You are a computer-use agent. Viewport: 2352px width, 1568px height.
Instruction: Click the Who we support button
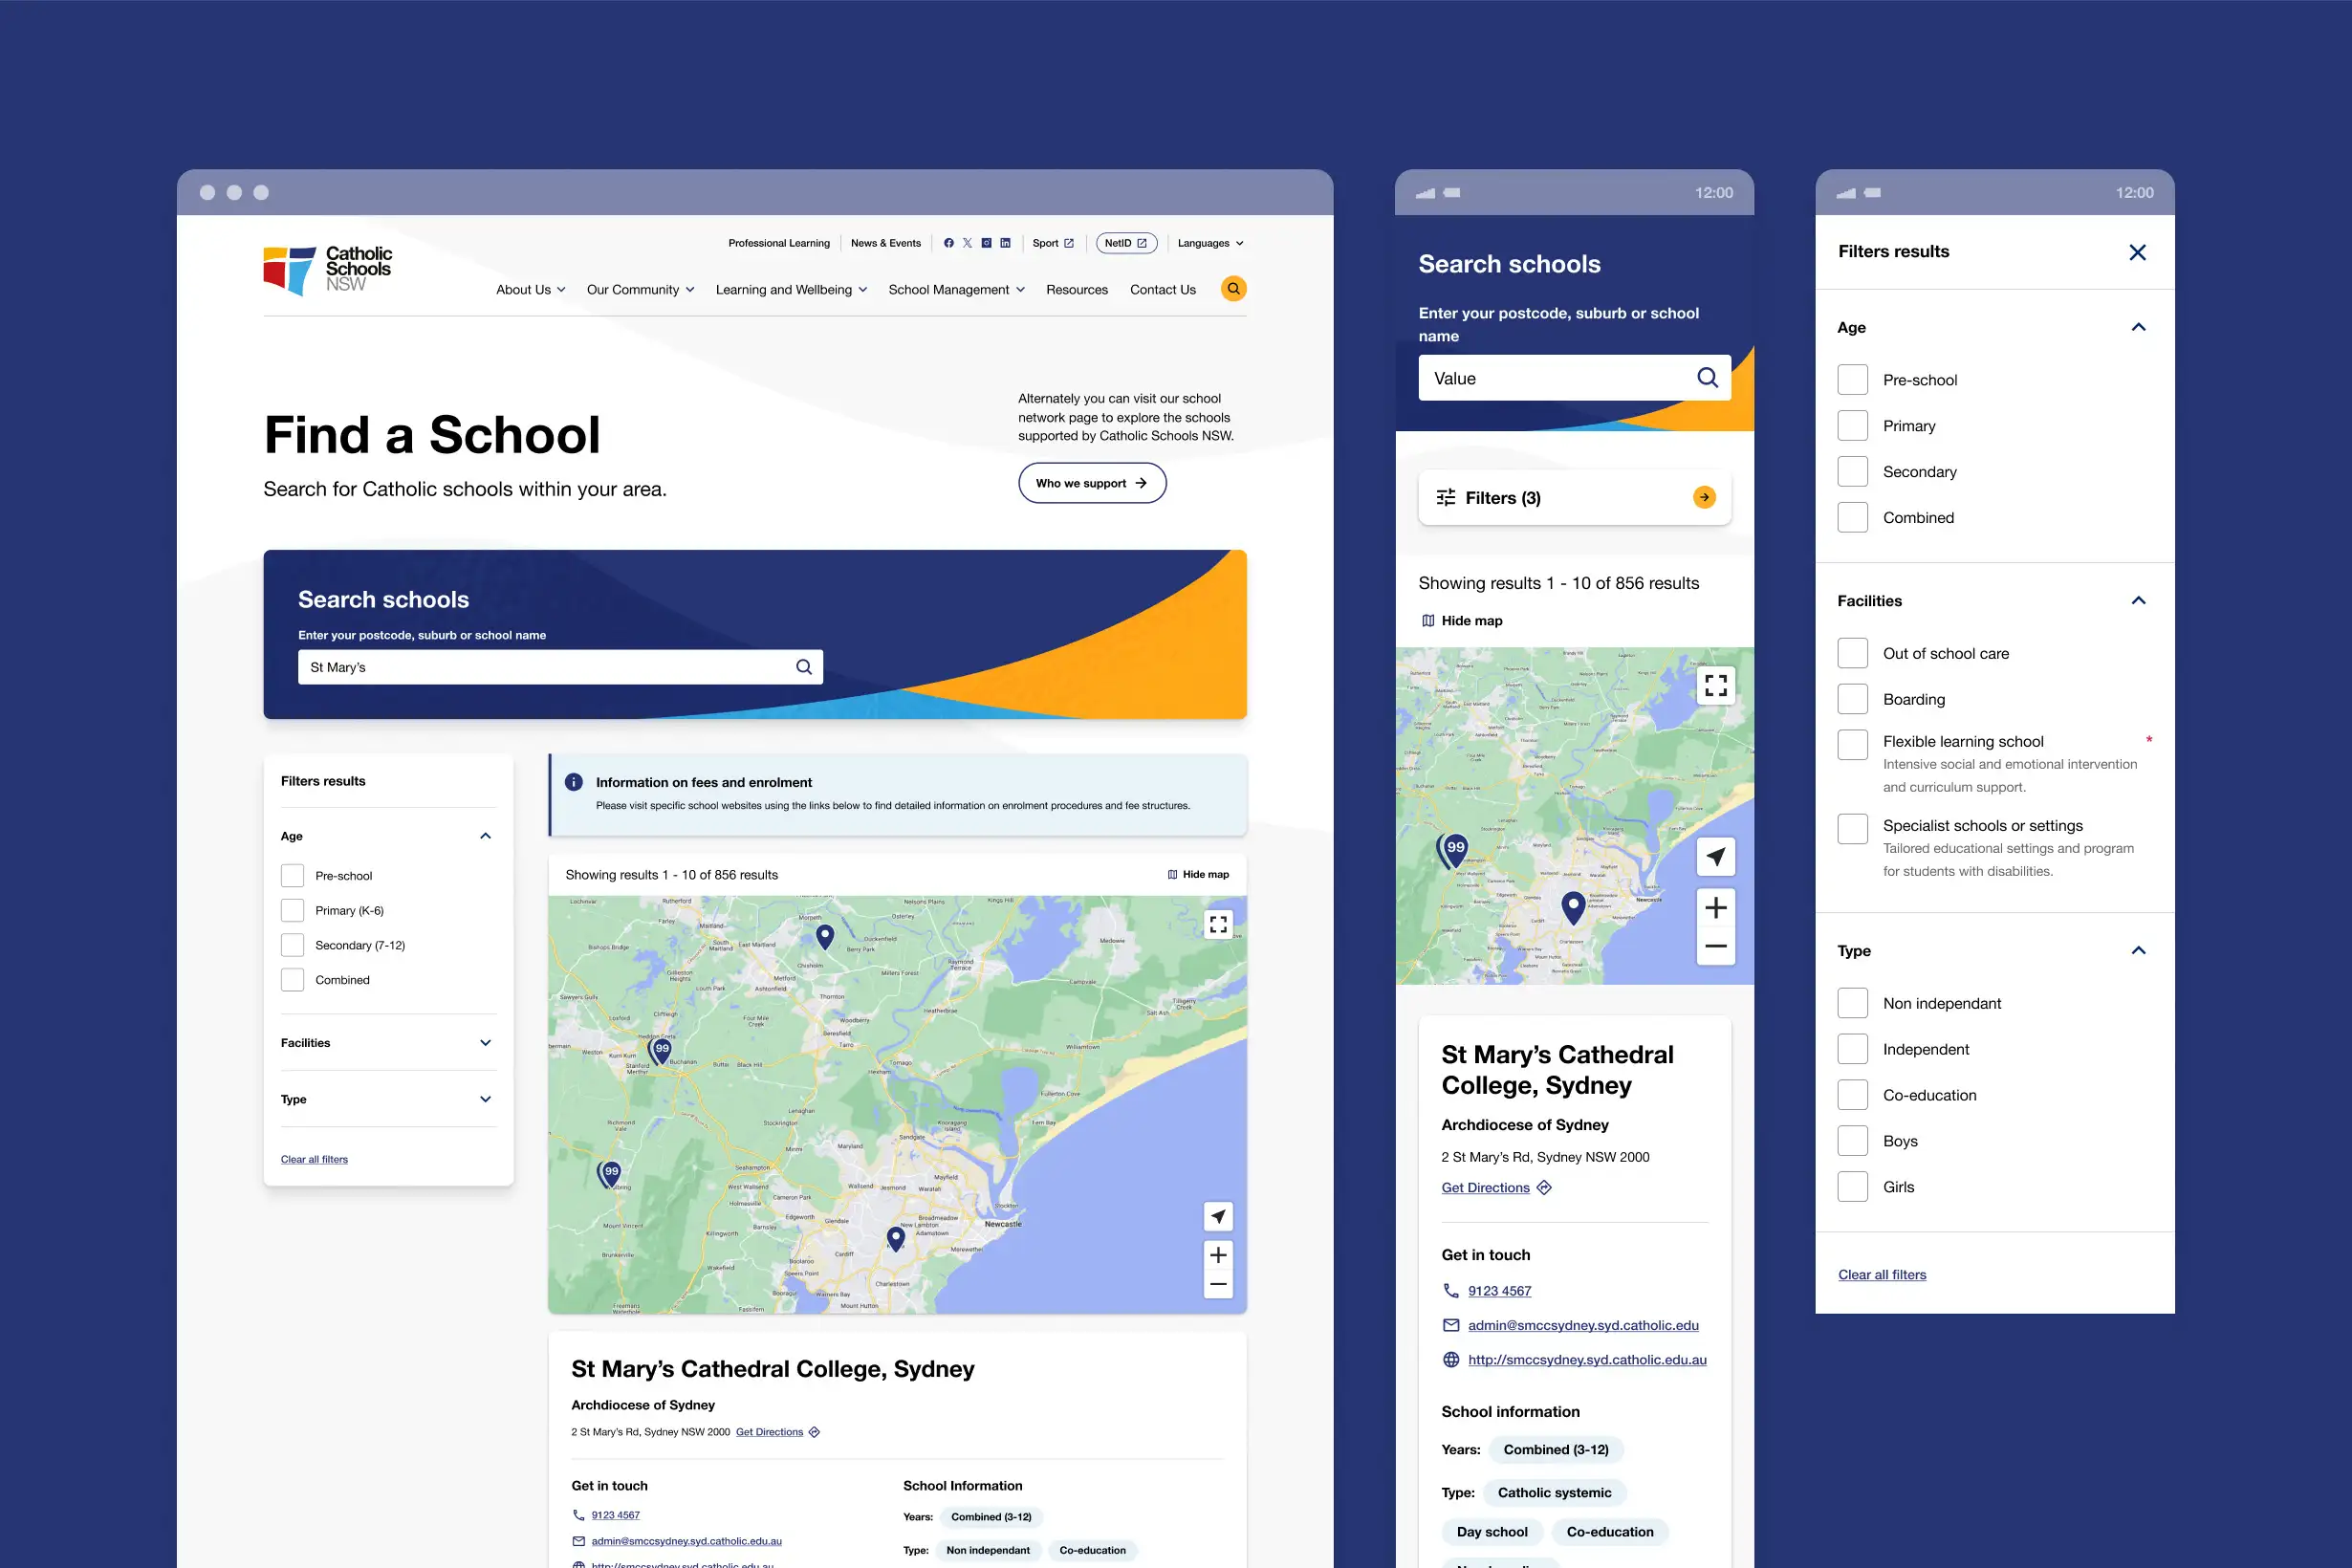pyautogui.click(x=1092, y=482)
